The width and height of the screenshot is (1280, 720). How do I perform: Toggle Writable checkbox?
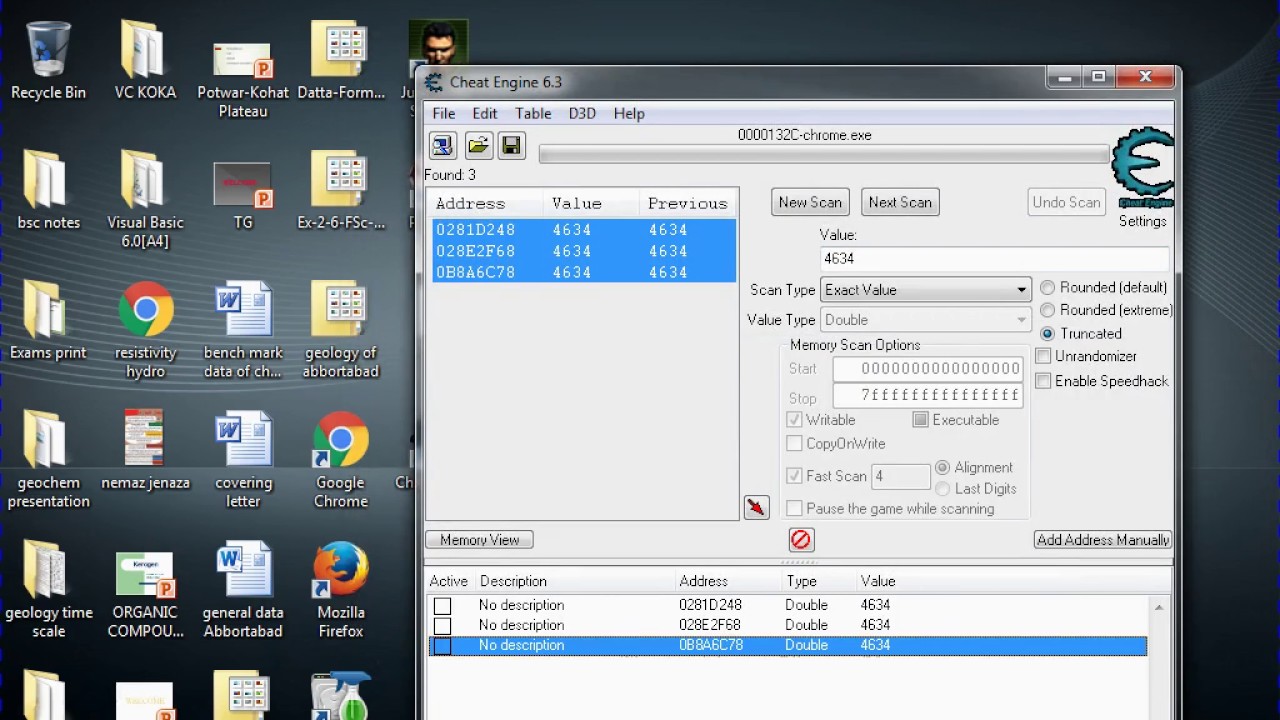click(794, 420)
